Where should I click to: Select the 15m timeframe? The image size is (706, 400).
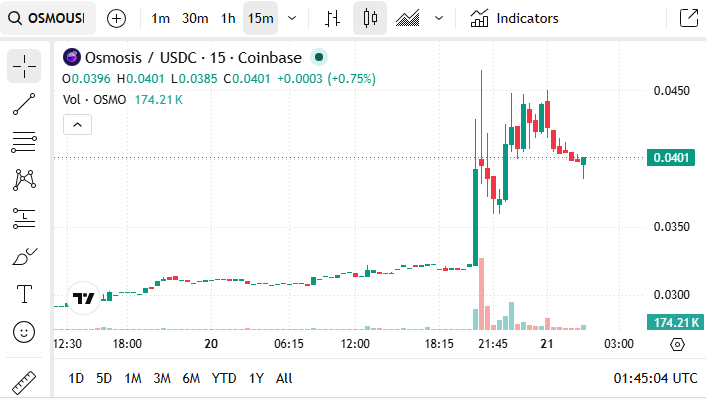(x=260, y=18)
